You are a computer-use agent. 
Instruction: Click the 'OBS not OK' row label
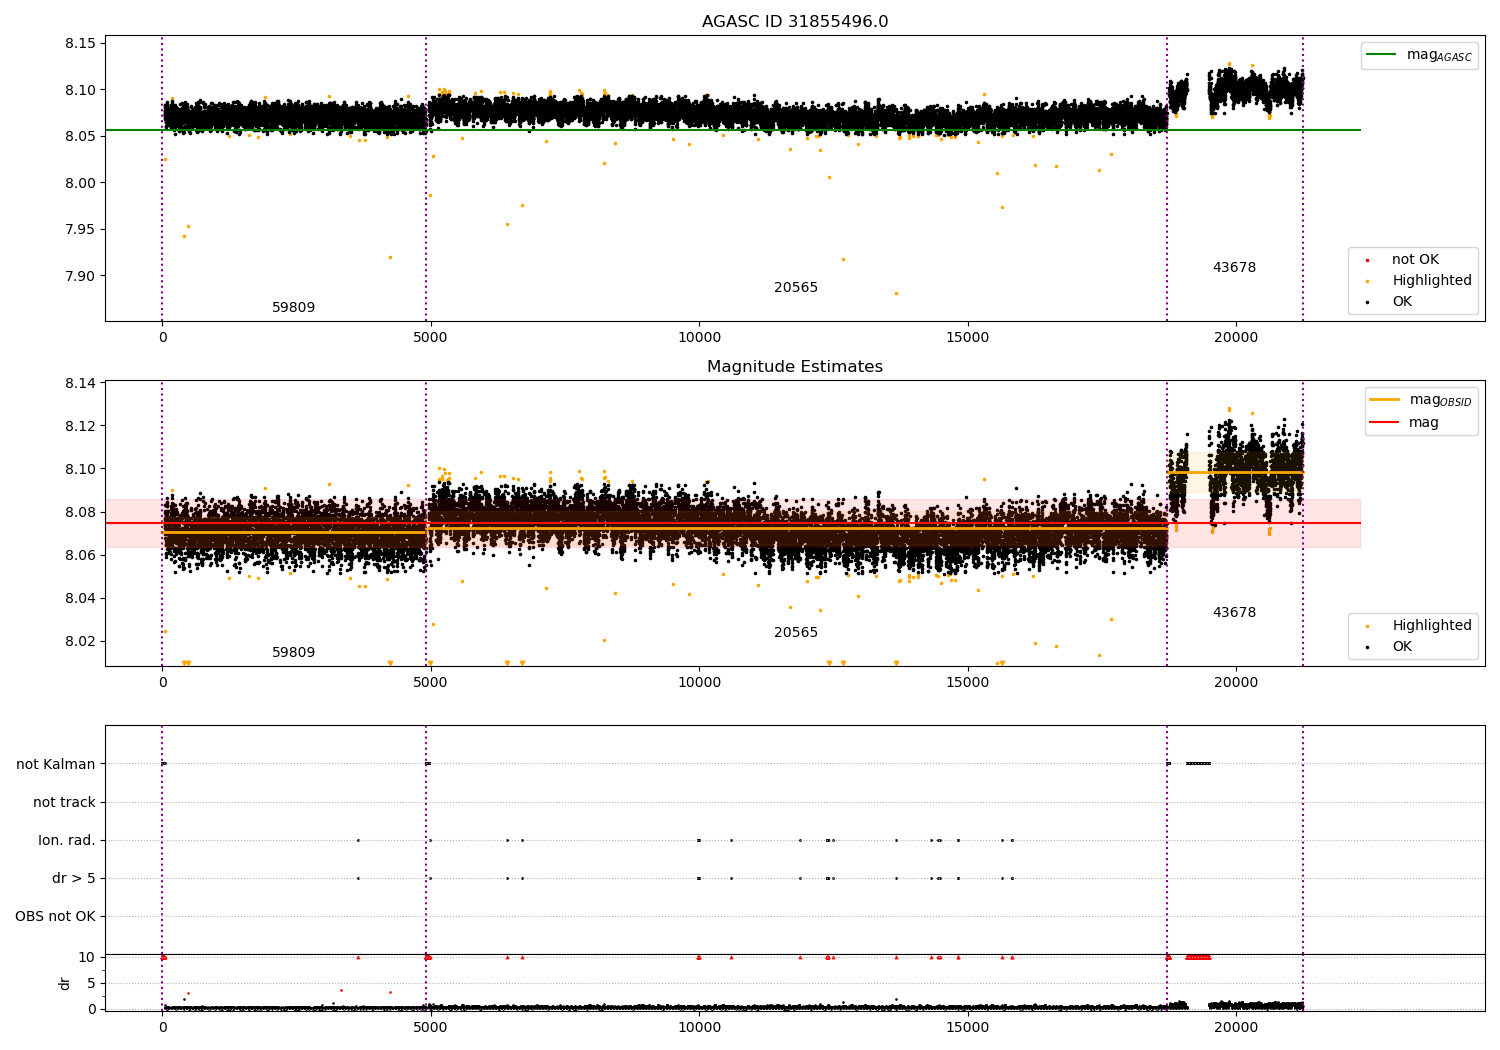pyautogui.click(x=55, y=917)
